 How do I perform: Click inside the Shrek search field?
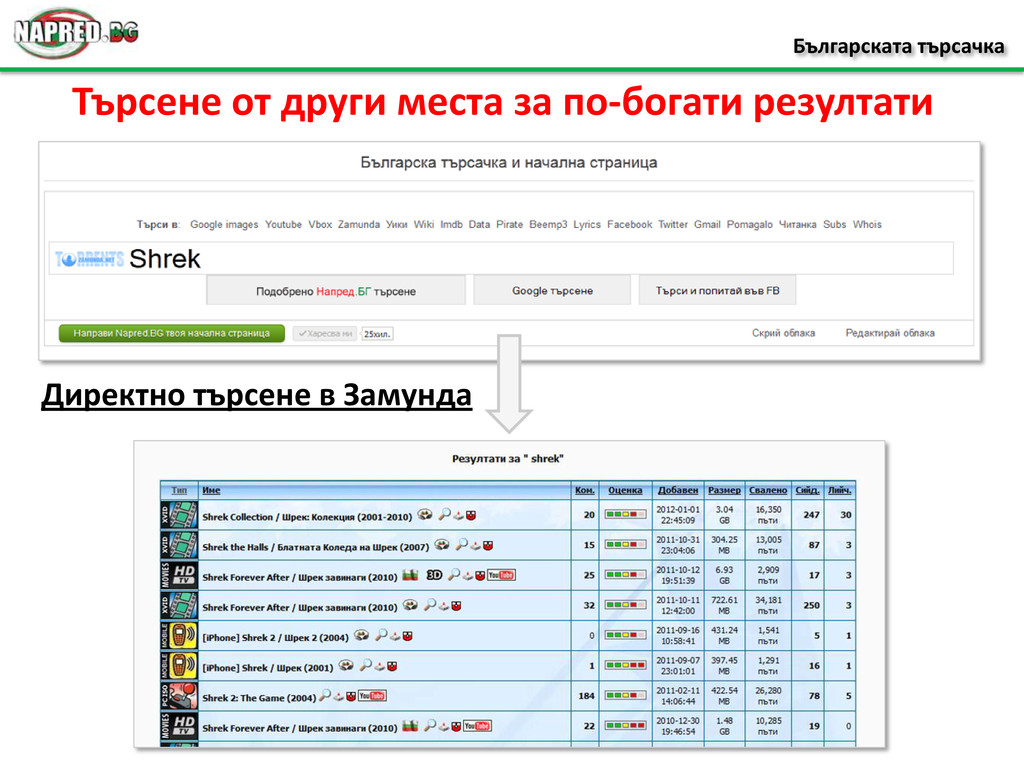point(501,259)
